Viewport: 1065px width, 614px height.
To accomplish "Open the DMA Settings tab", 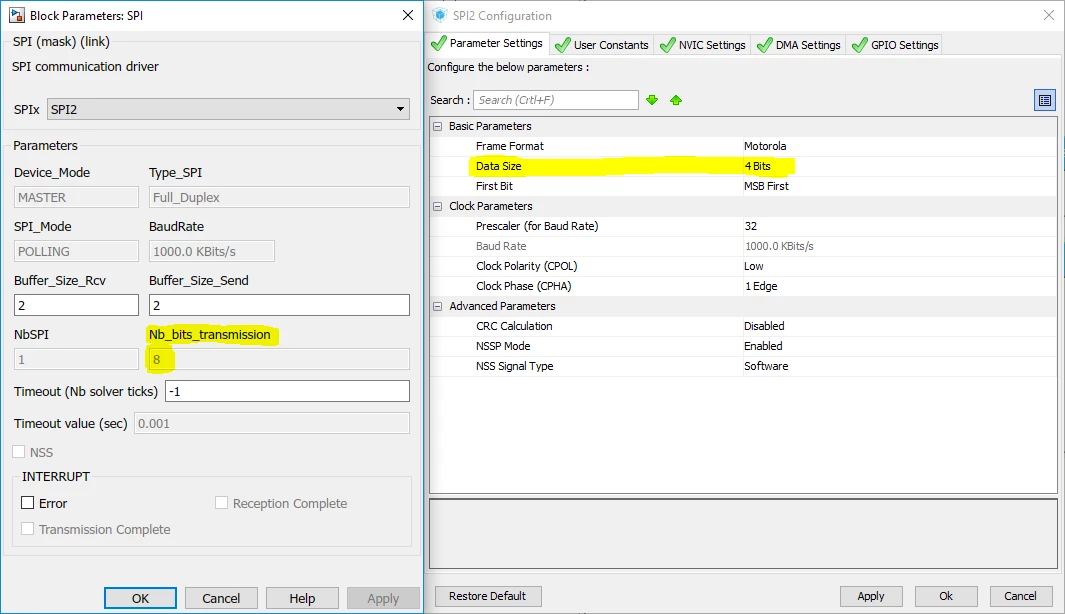I will click(x=799, y=45).
